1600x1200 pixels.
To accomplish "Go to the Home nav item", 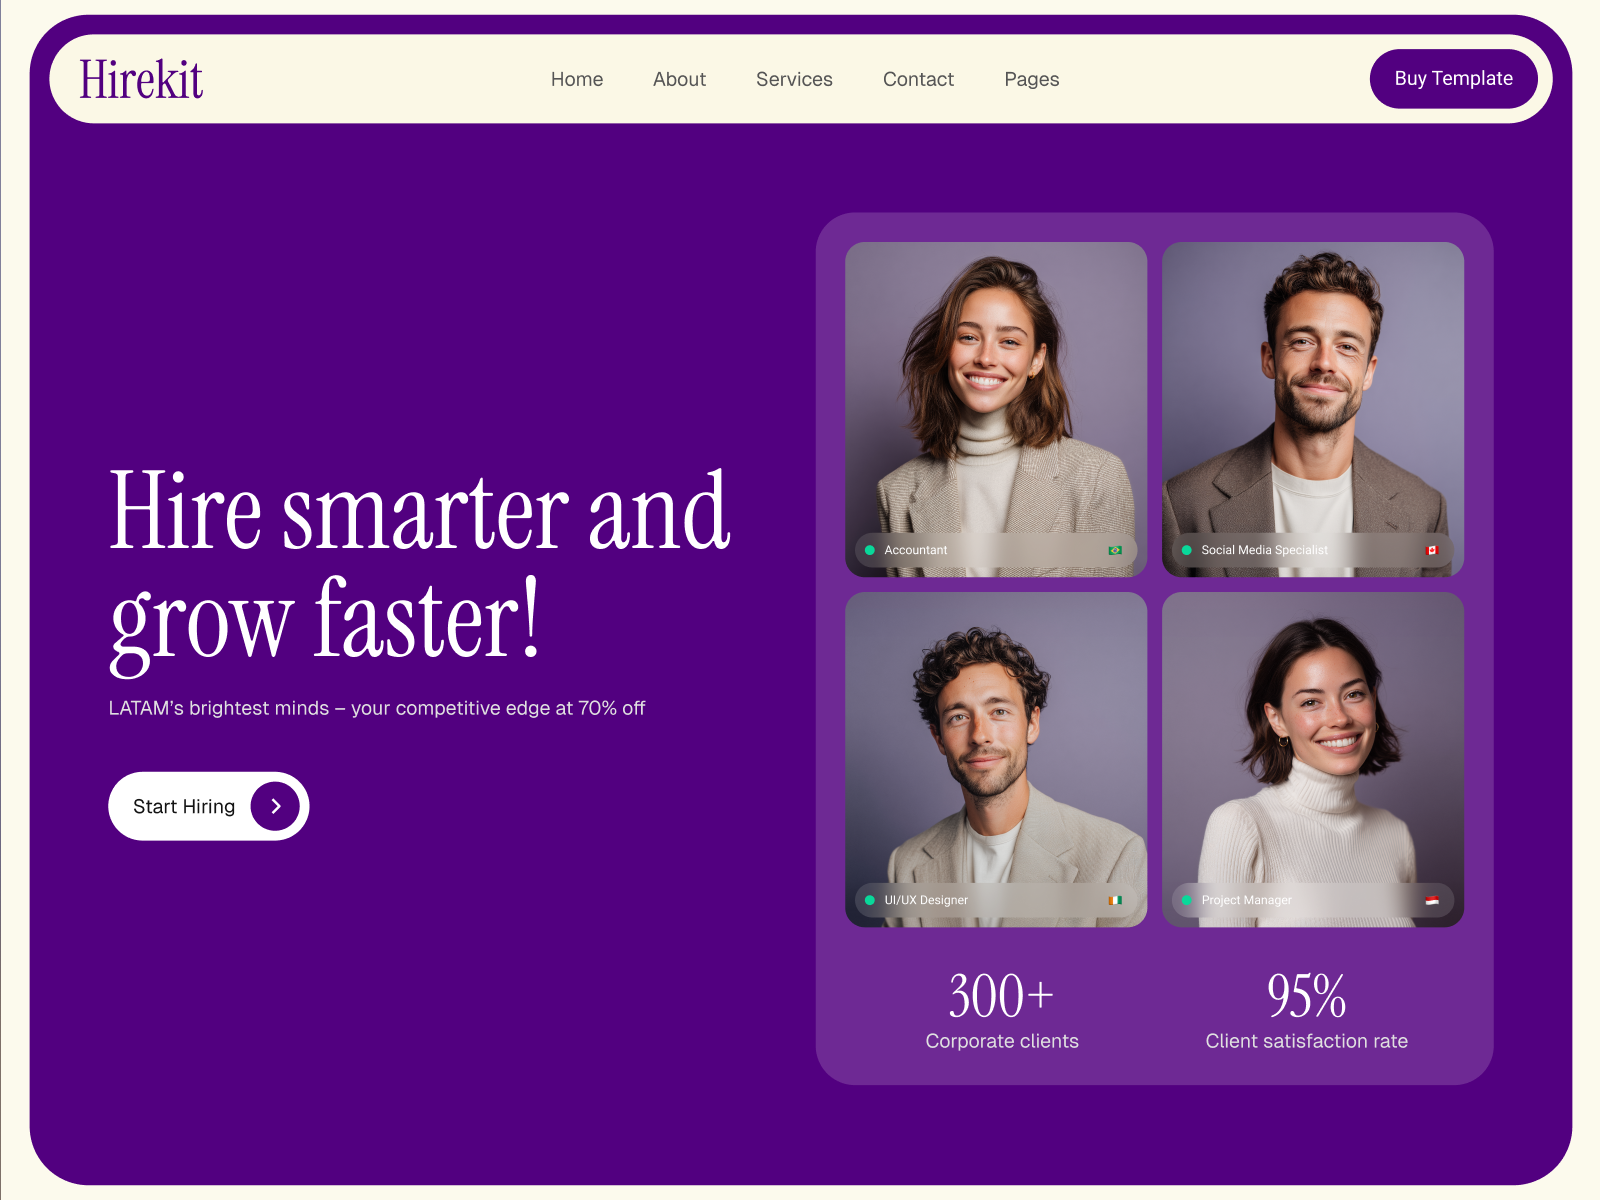I will pos(577,79).
